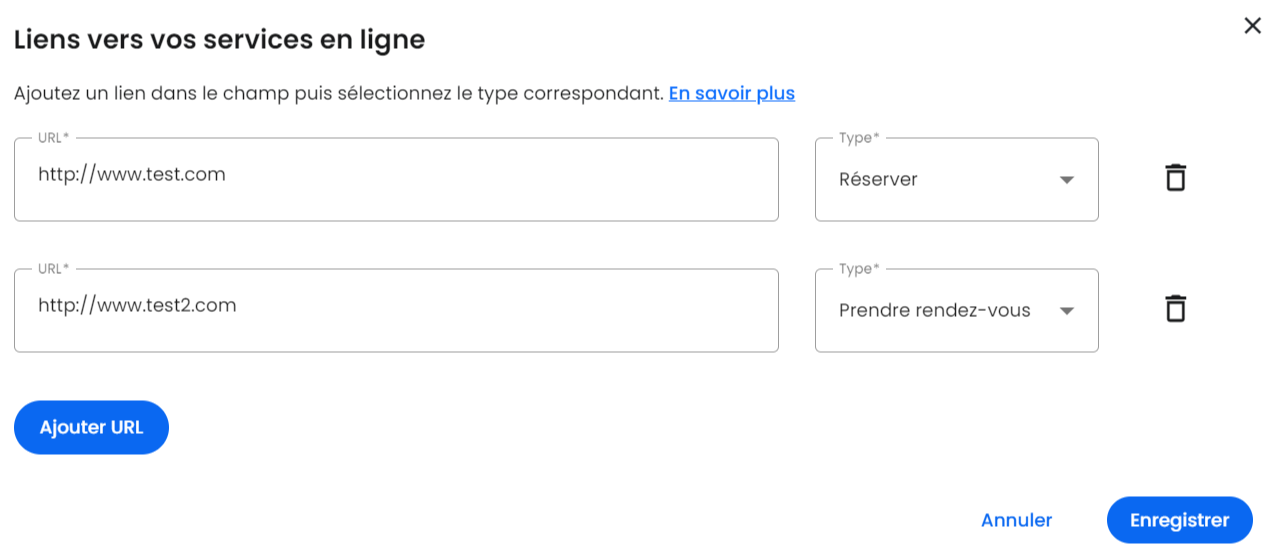Expand the arrow next to Réserver
The width and height of the screenshot is (1272, 558).
coord(1066,180)
